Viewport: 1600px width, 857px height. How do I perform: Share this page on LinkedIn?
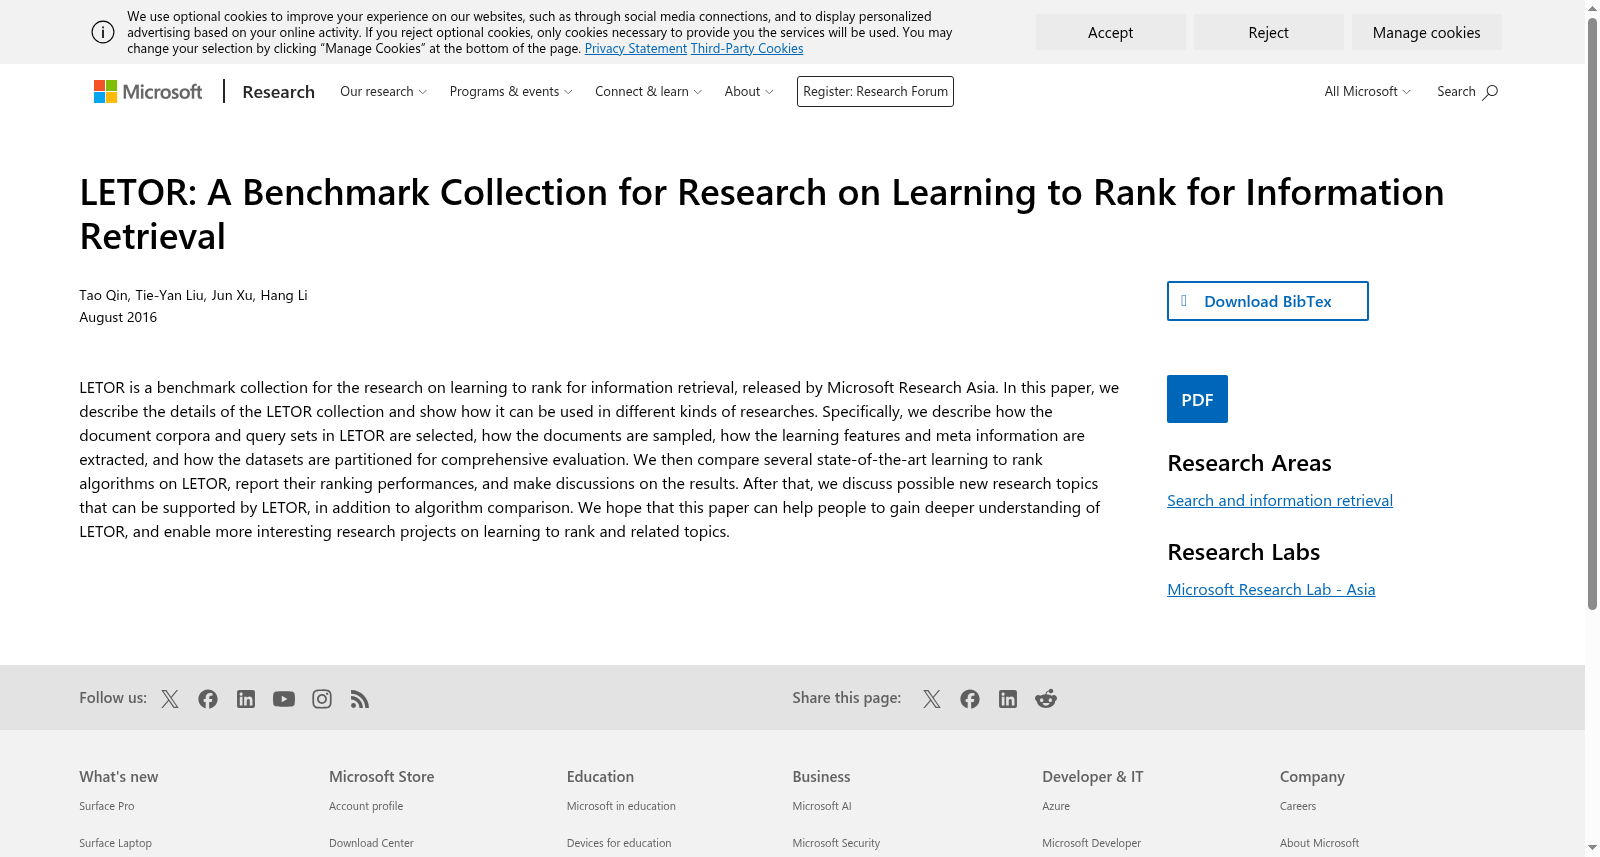(x=1008, y=699)
